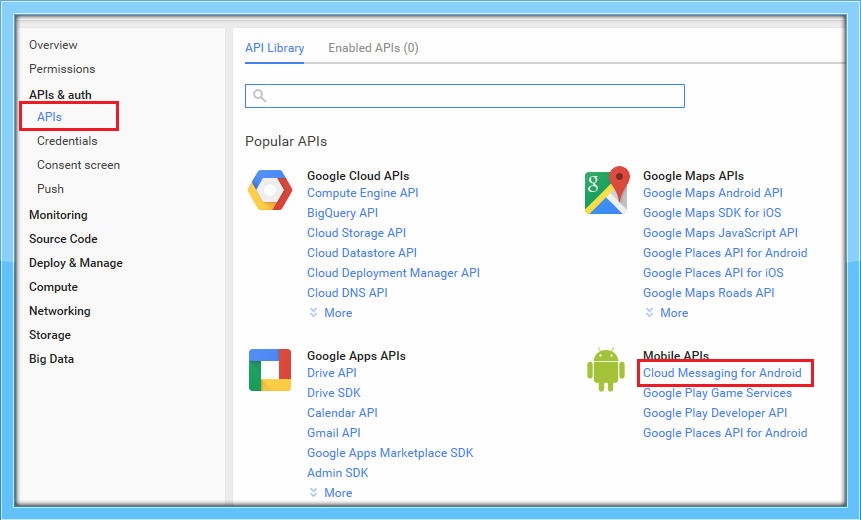Open the BigQuery API link
Viewport: 861px width, 520px height.
click(x=343, y=213)
